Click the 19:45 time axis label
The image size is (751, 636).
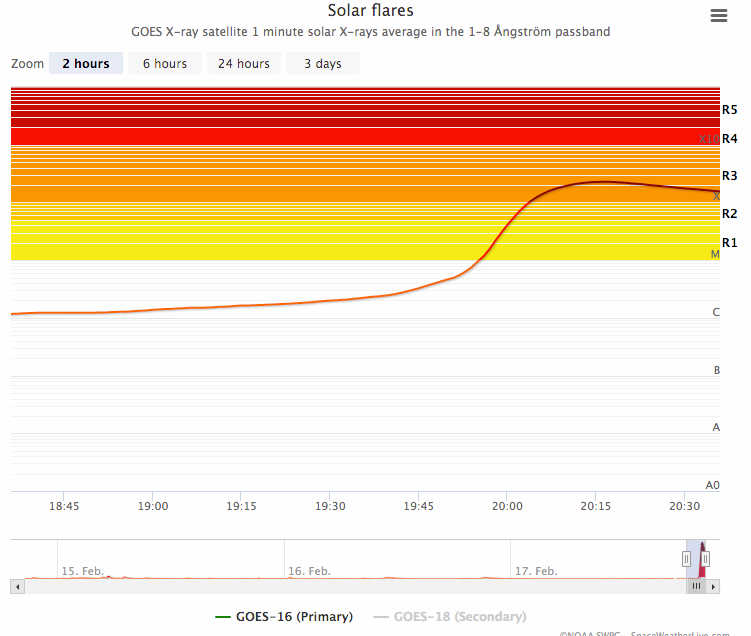pyautogui.click(x=418, y=506)
